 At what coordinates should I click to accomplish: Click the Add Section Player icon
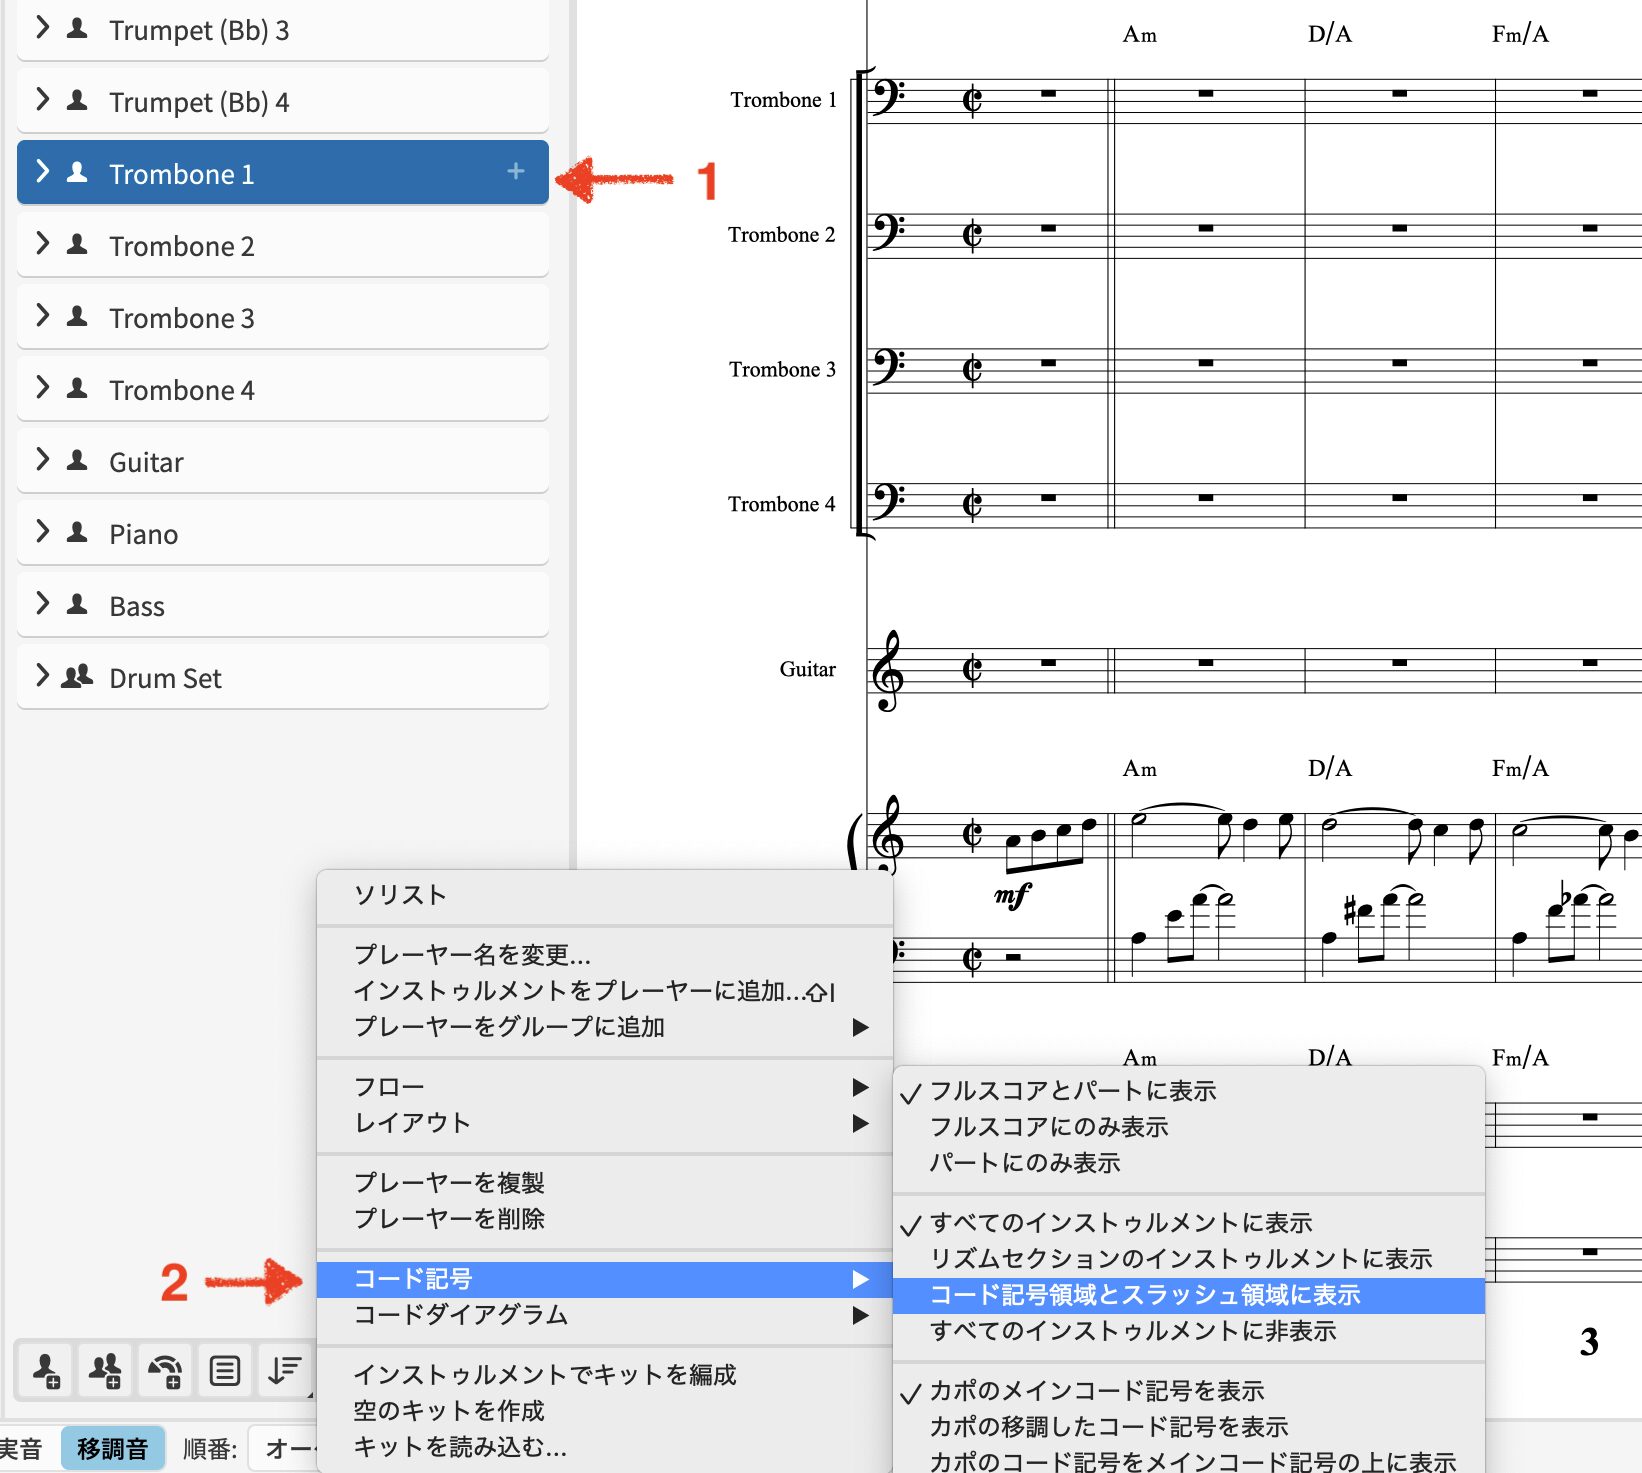(105, 1369)
